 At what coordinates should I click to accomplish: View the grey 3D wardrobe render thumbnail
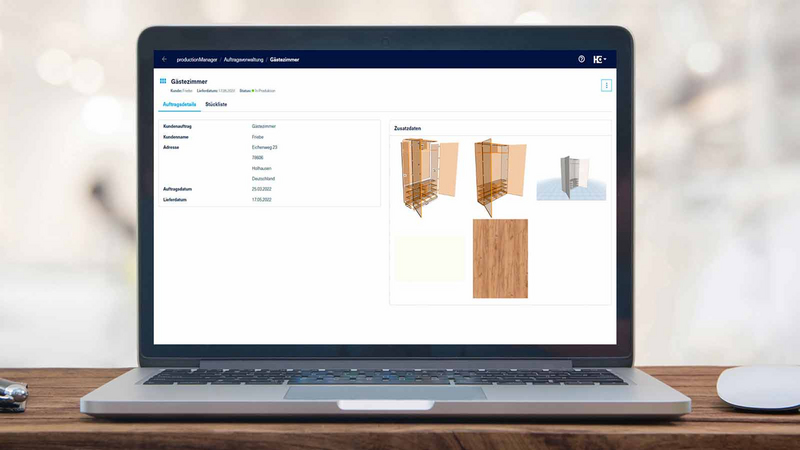pyautogui.click(x=571, y=177)
